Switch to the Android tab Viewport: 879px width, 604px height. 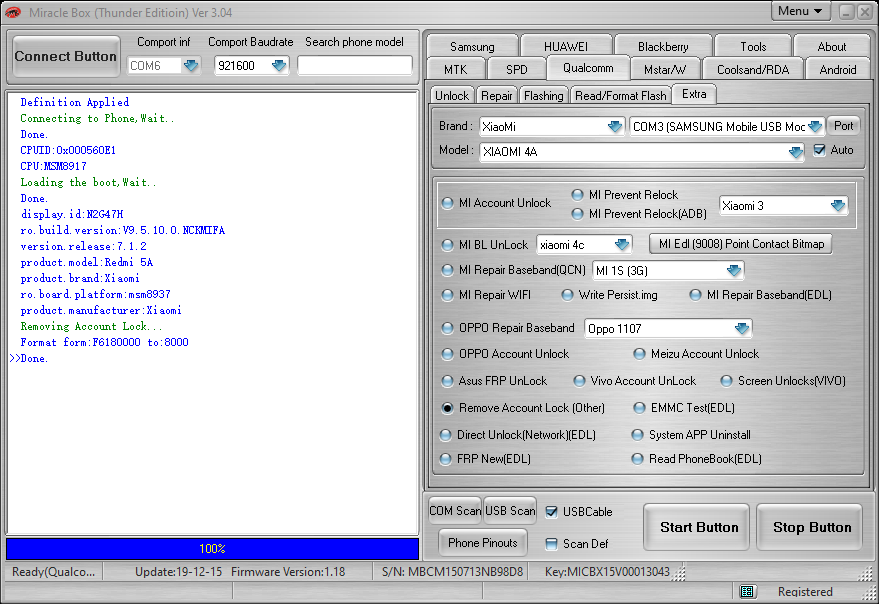pos(838,70)
